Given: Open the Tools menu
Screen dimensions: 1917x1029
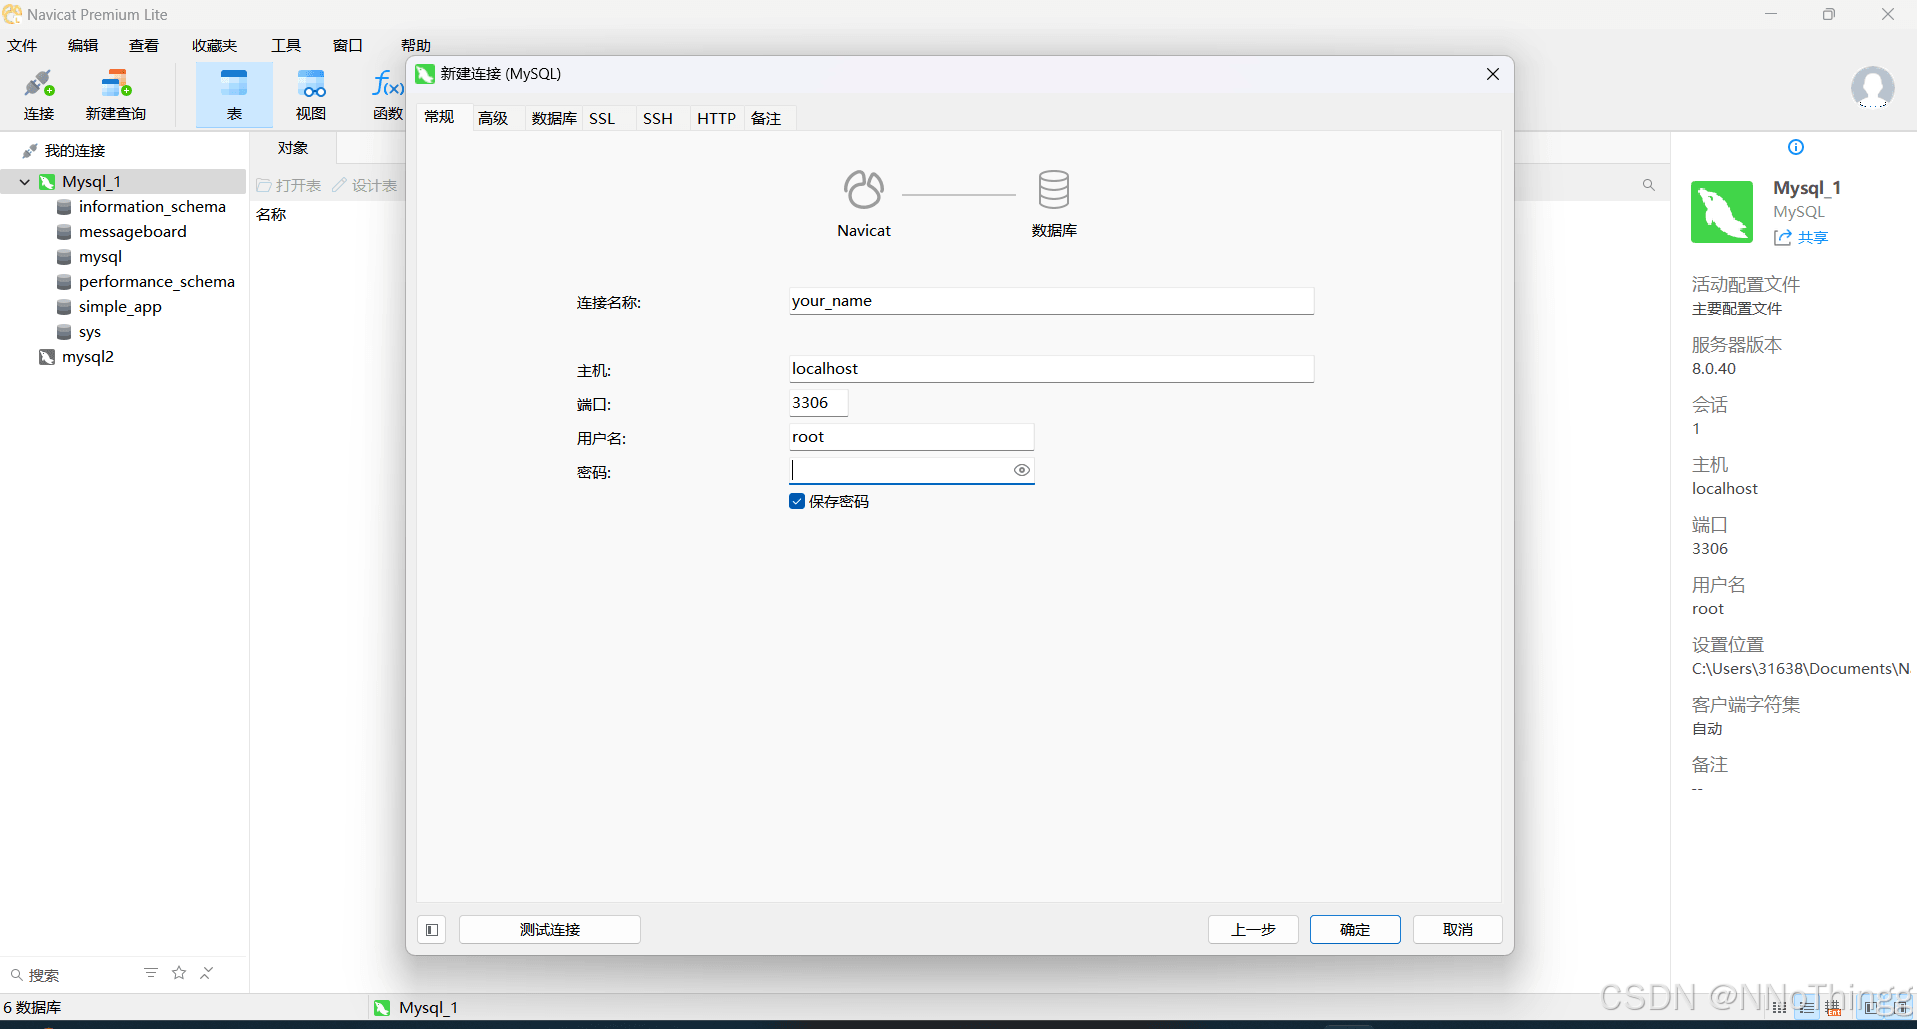Looking at the screenshot, I should [x=286, y=45].
